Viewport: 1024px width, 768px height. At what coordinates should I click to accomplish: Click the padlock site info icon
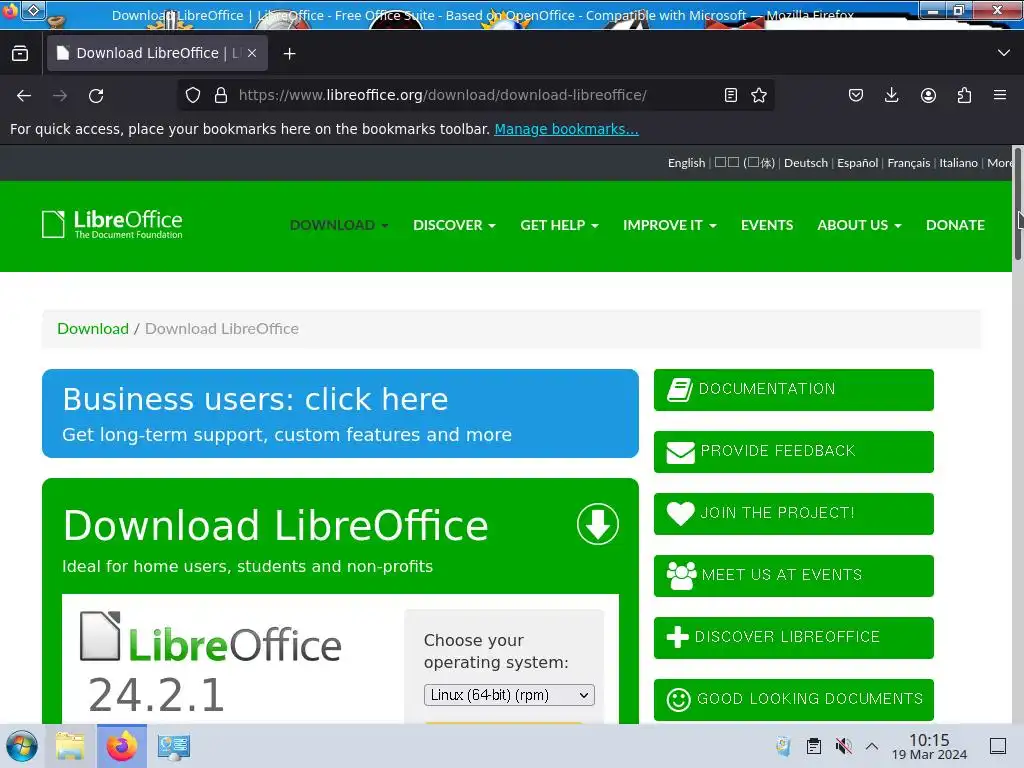pyautogui.click(x=221, y=95)
